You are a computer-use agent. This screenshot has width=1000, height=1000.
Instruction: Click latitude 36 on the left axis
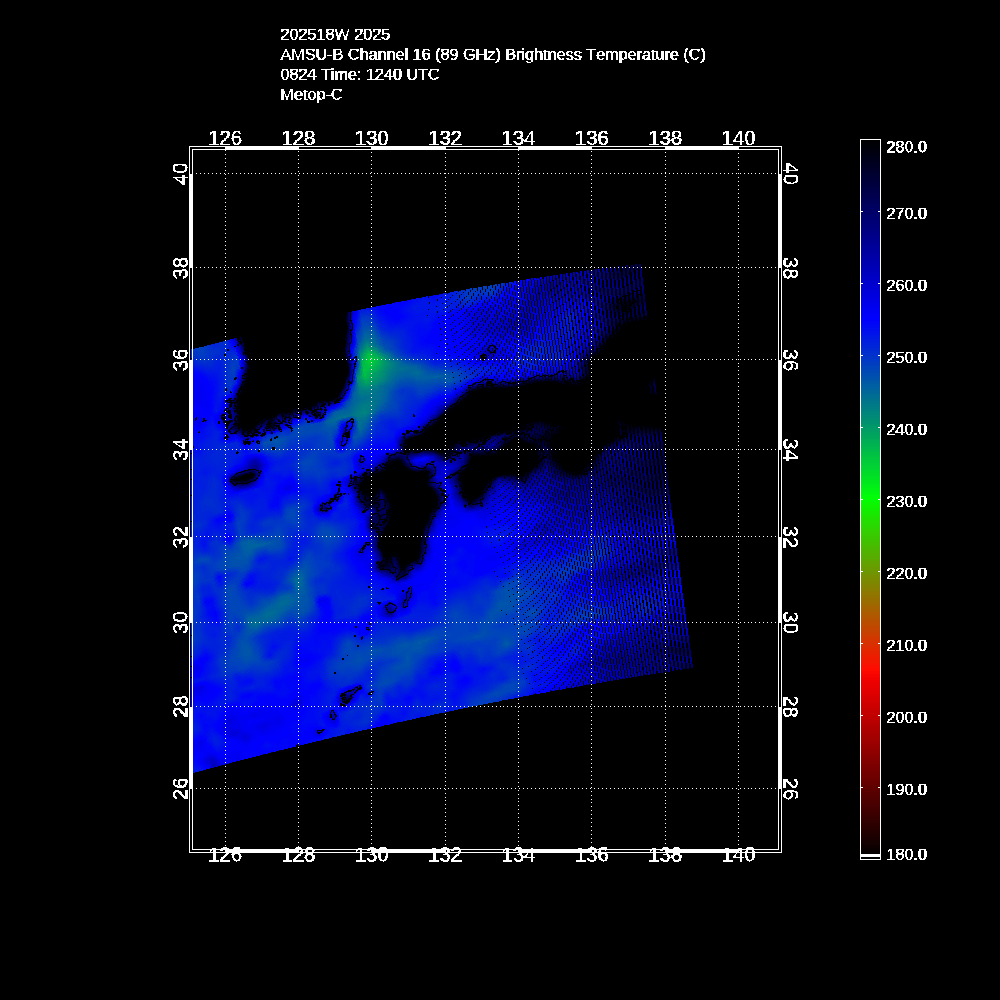pyautogui.click(x=180, y=360)
